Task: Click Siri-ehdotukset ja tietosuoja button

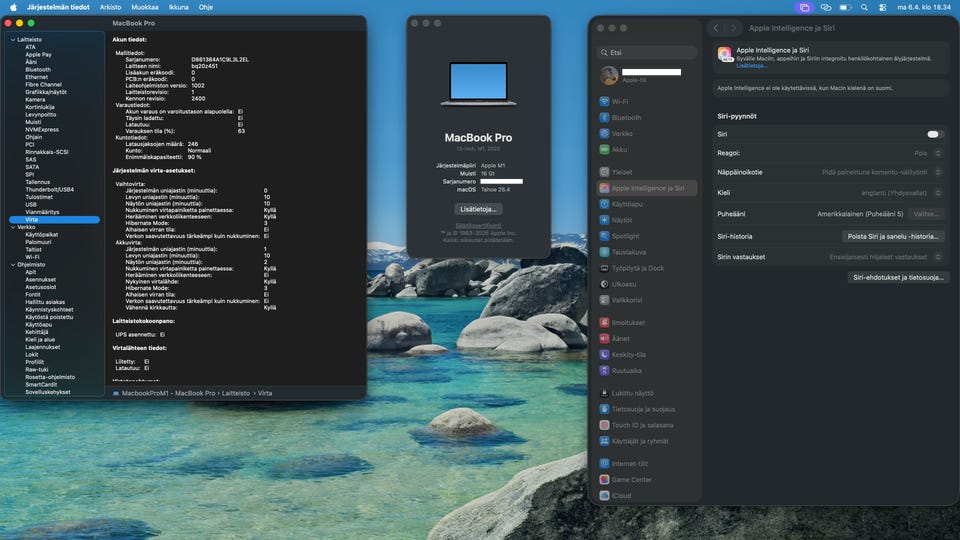Action: (x=898, y=277)
